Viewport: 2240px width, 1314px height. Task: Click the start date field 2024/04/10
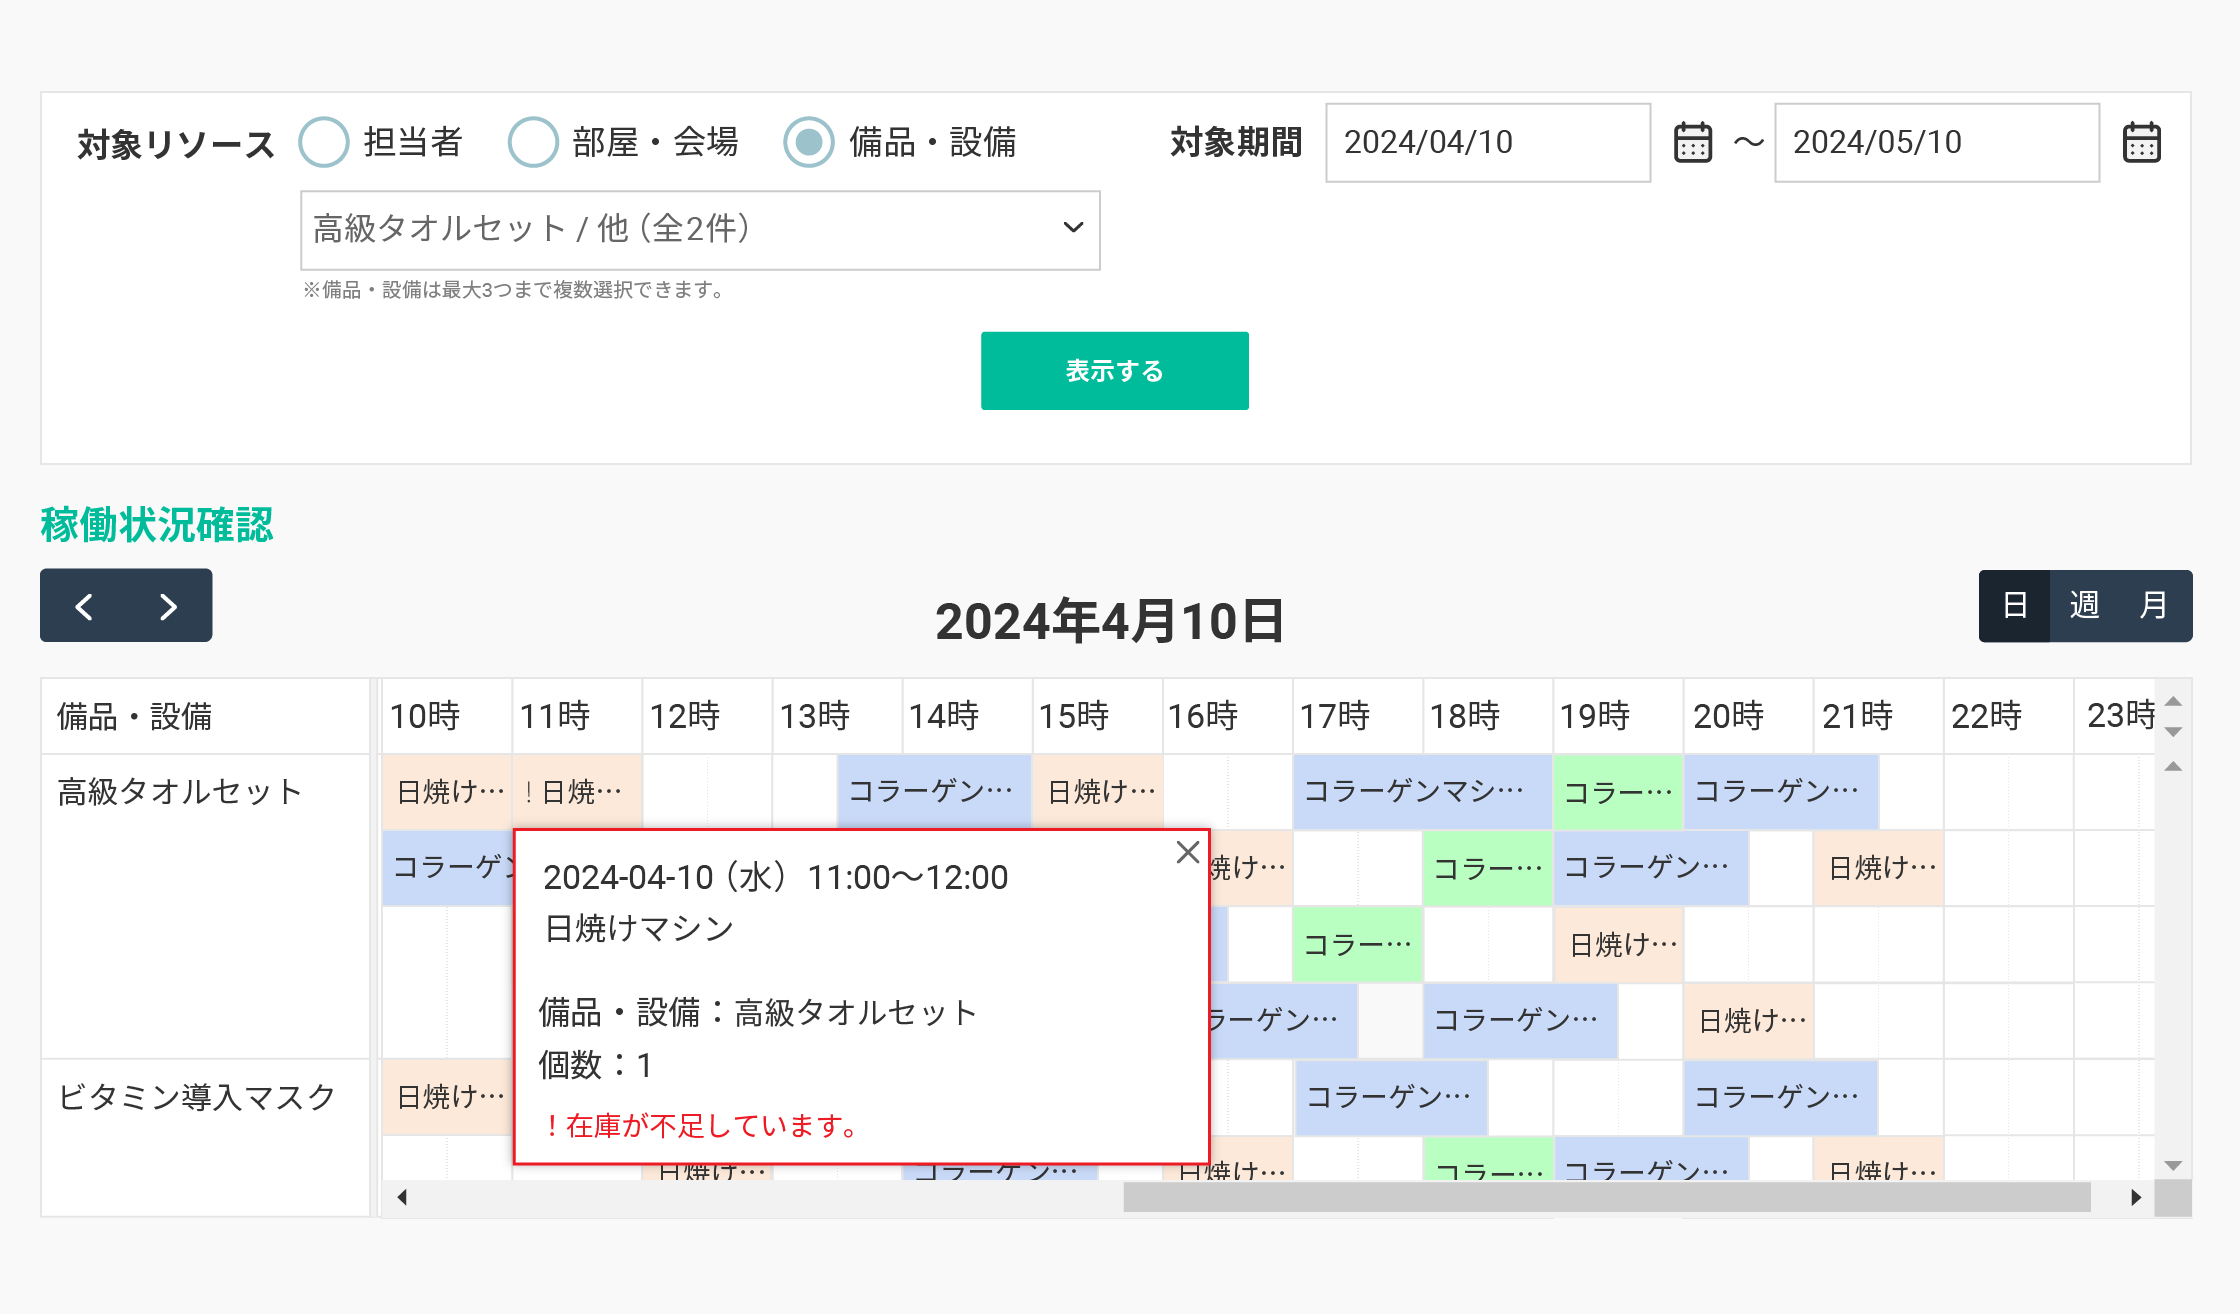pos(1486,142)
